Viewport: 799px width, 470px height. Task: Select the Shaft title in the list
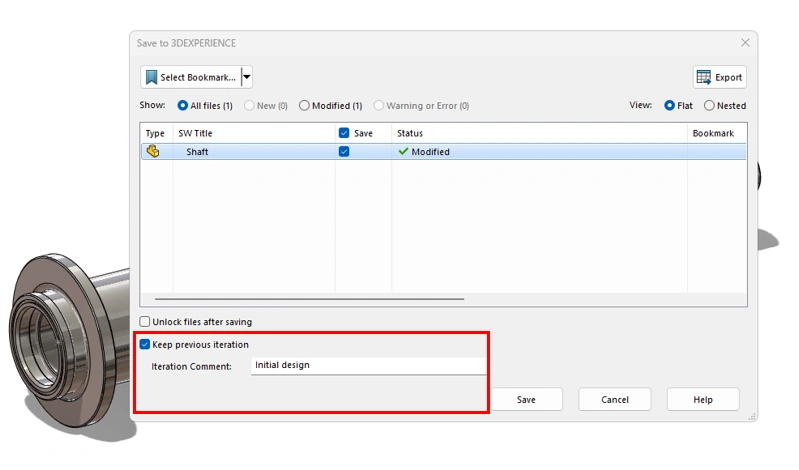[197, 152]
